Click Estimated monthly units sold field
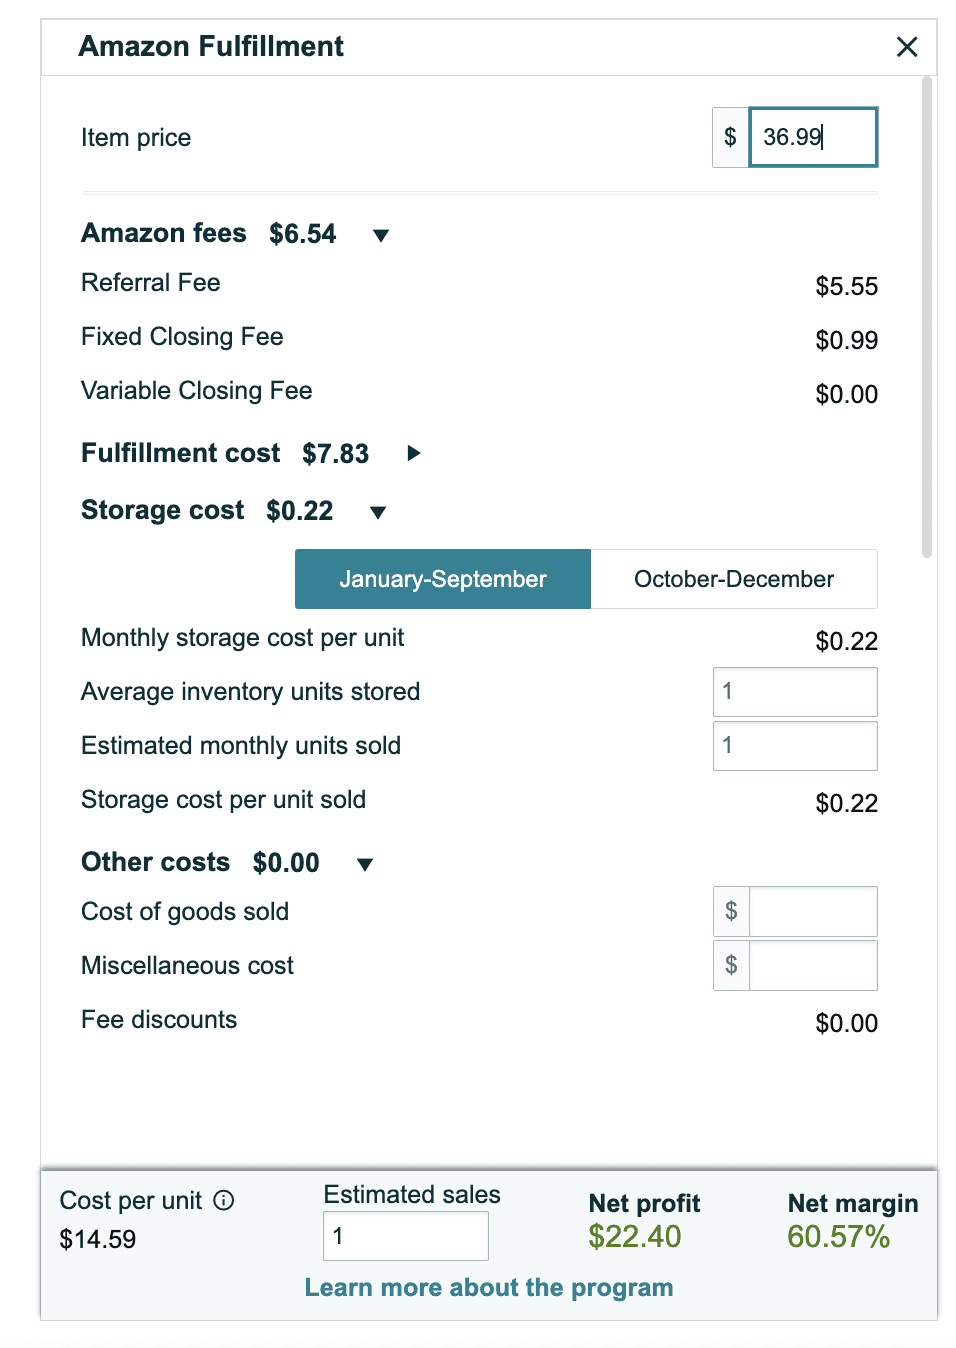The image size is (956, 1348). click(x=795, y=746)
